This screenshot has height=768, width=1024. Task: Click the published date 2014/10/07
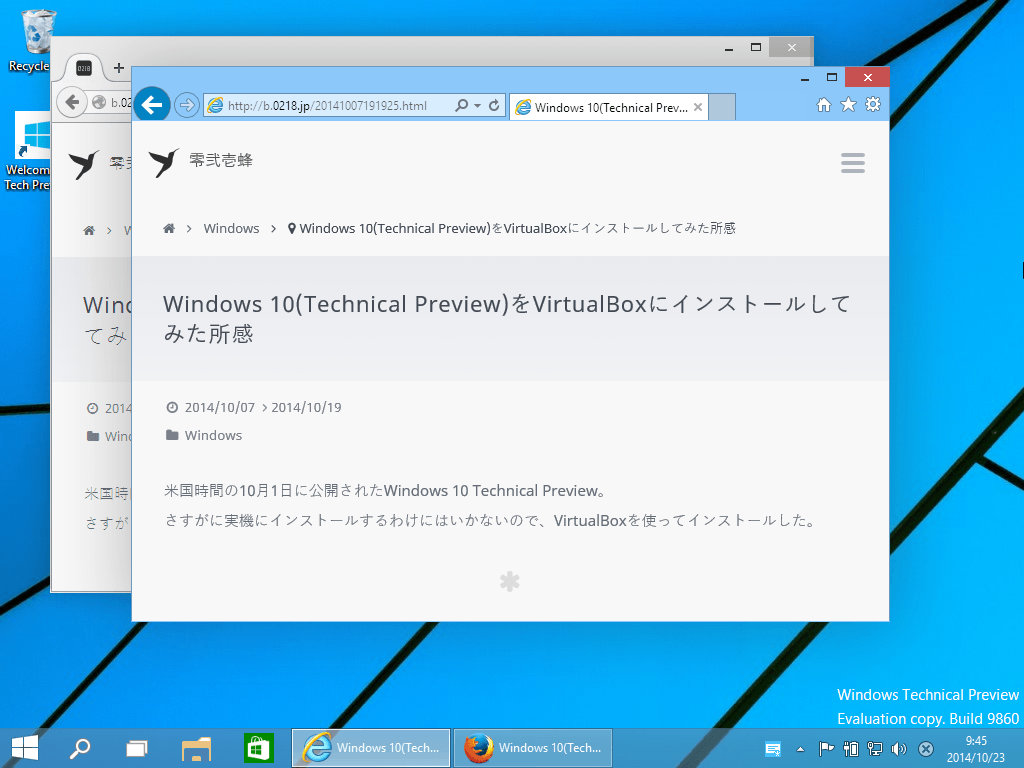pyautogui.click(x=219, y=408)
